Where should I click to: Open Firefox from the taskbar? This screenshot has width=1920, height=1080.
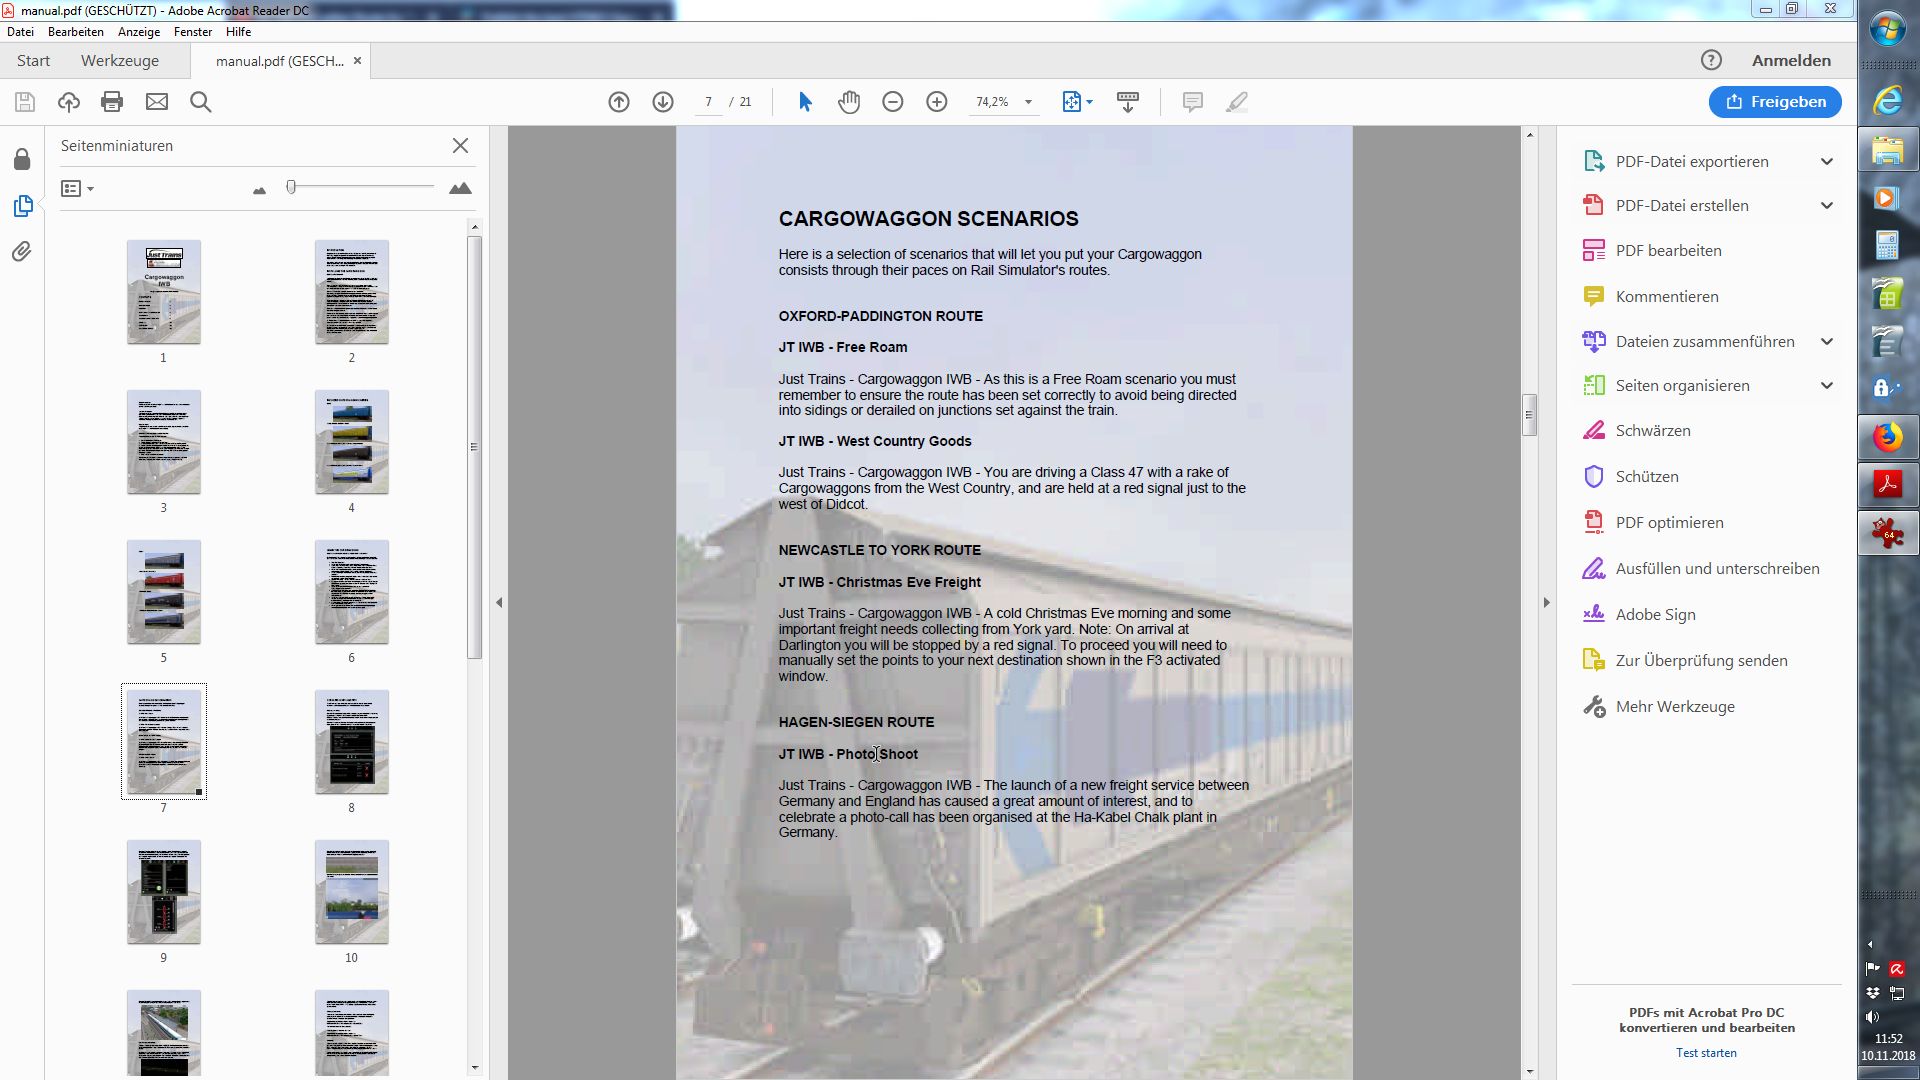pos(1888,438)
